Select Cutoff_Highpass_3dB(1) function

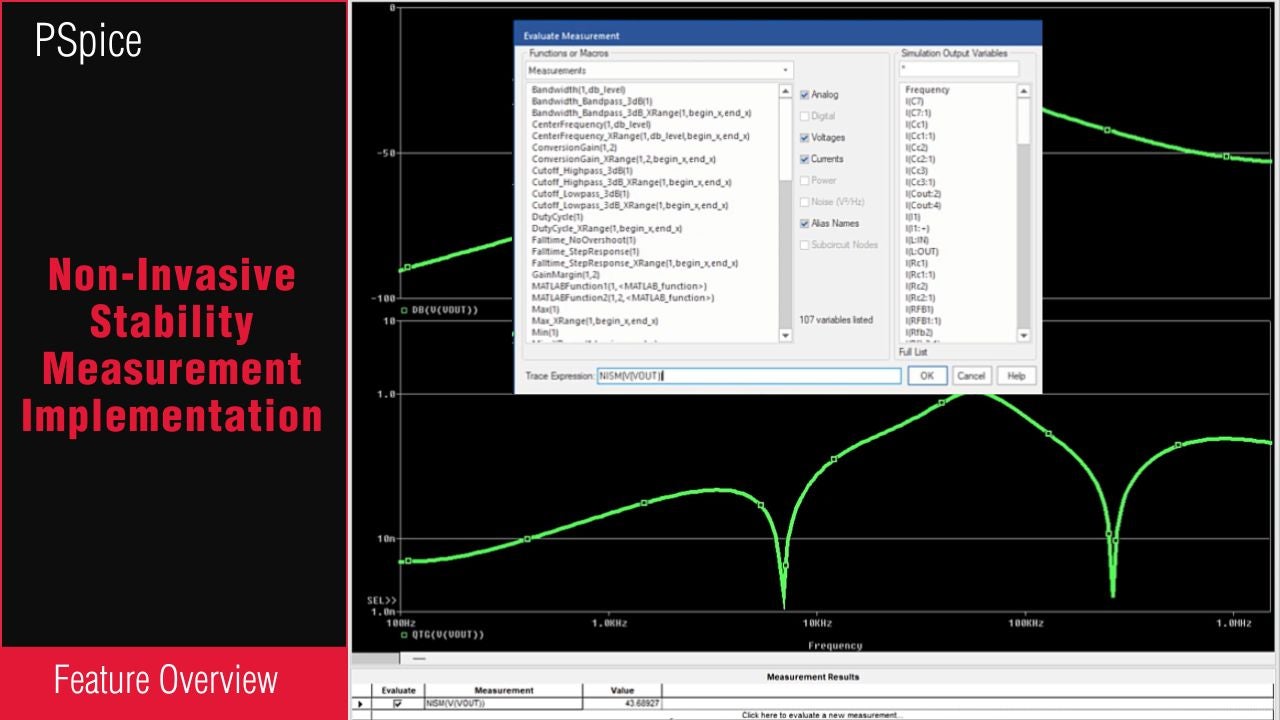point(582,171)
